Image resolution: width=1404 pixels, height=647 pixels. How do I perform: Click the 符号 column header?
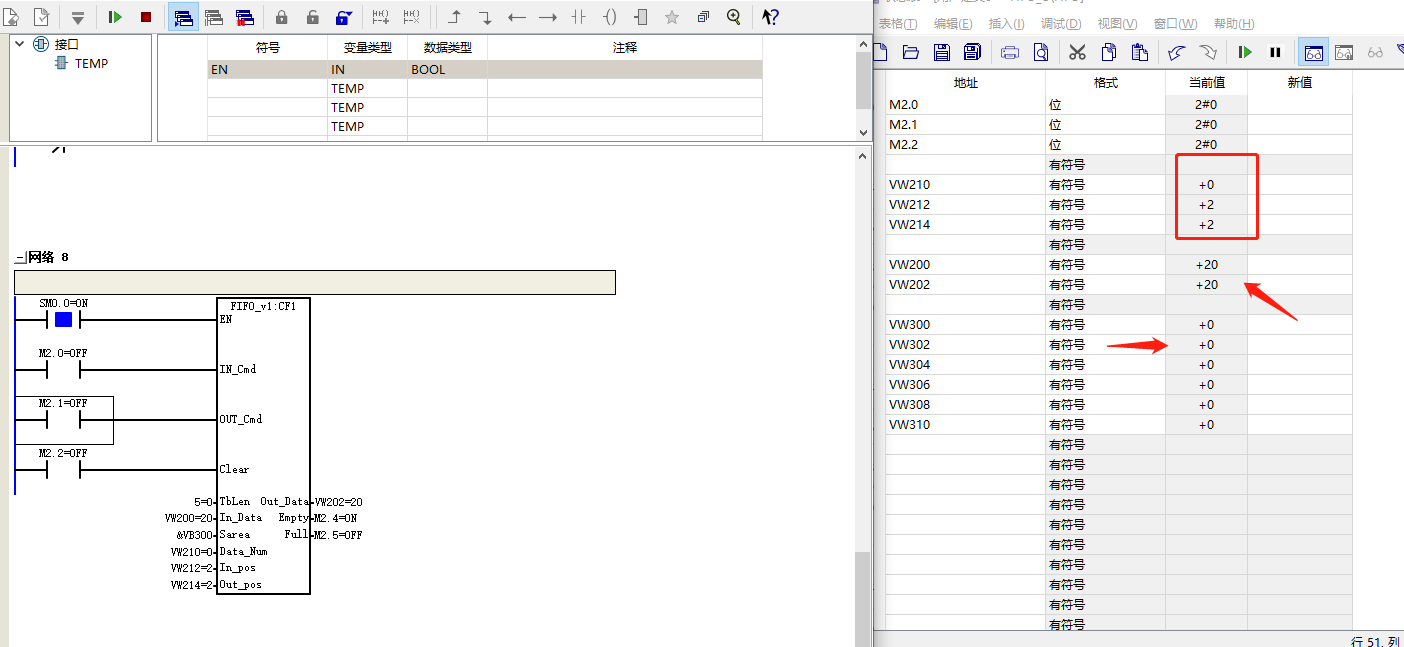[x=268, y=47]
